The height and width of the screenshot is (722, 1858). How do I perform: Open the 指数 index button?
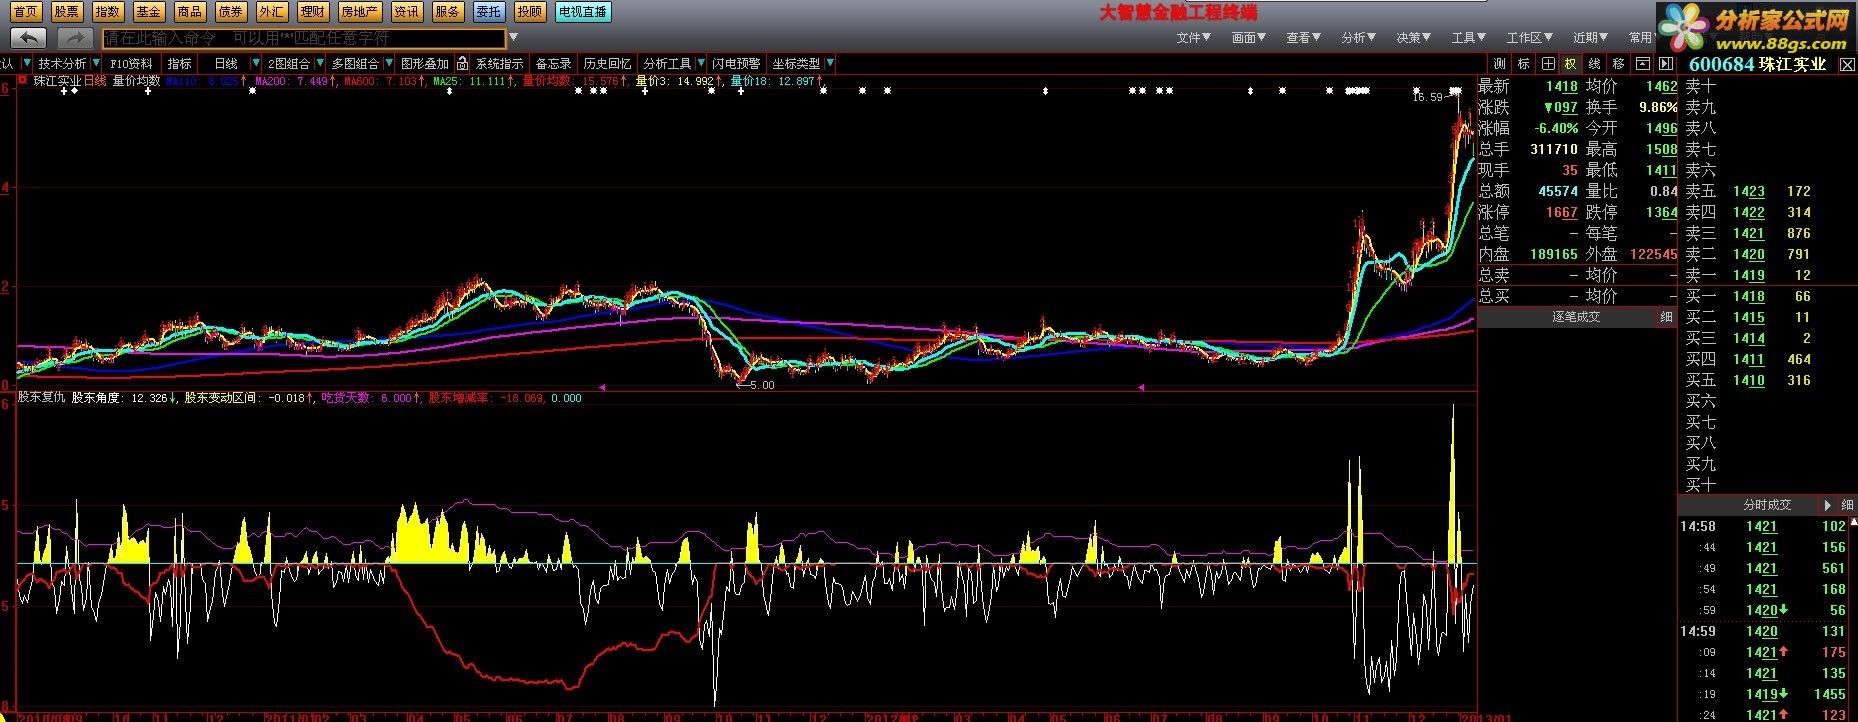[x=108, y=12]
